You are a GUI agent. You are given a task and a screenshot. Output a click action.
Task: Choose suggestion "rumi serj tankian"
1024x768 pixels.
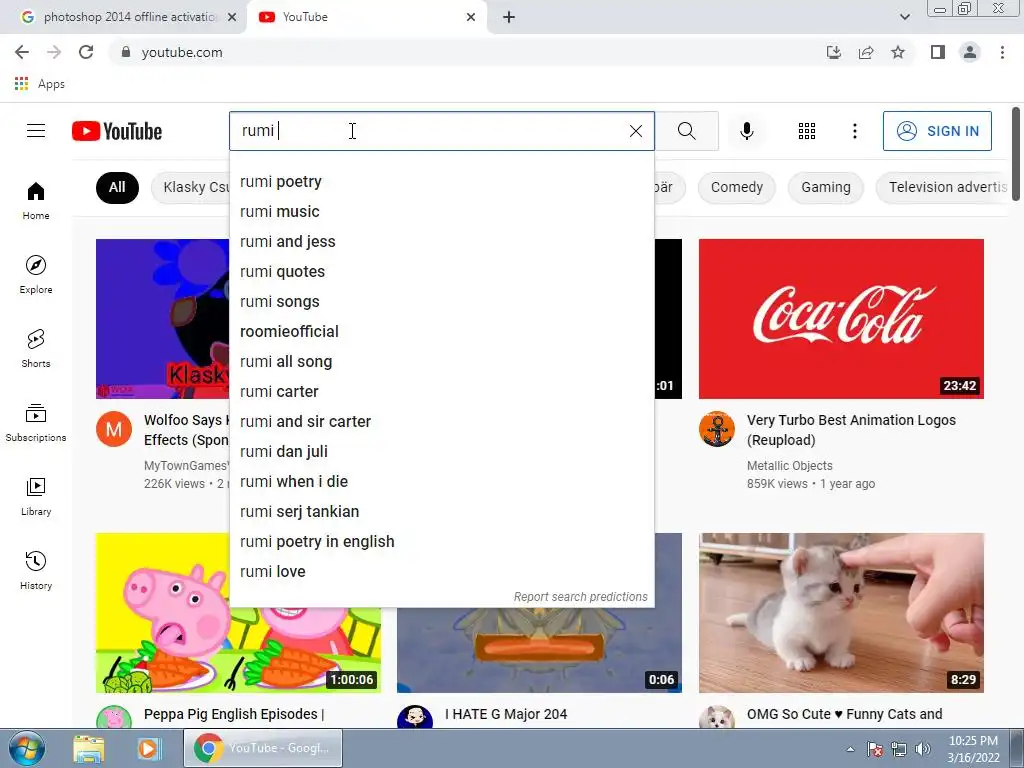(442, 512)
